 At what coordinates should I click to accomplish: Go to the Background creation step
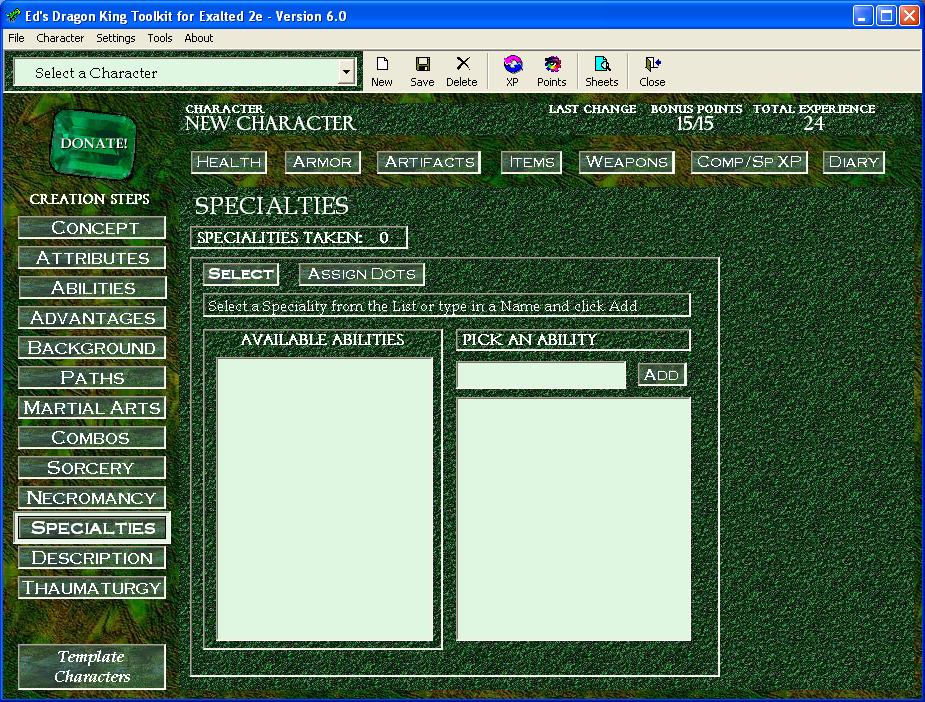click(92, 348)
